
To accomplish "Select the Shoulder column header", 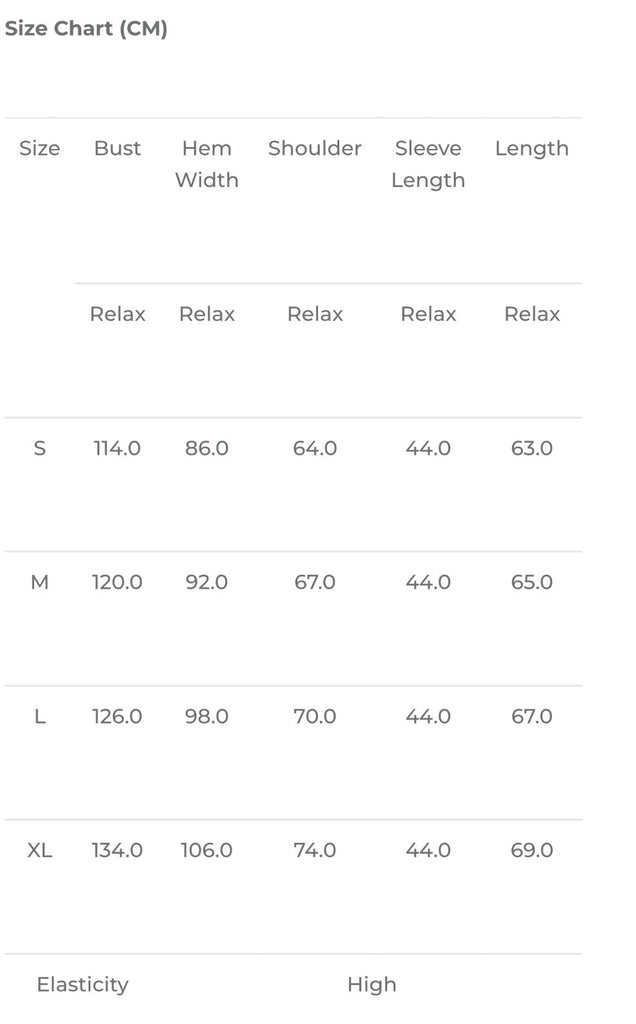I will (x=315, y=148).
